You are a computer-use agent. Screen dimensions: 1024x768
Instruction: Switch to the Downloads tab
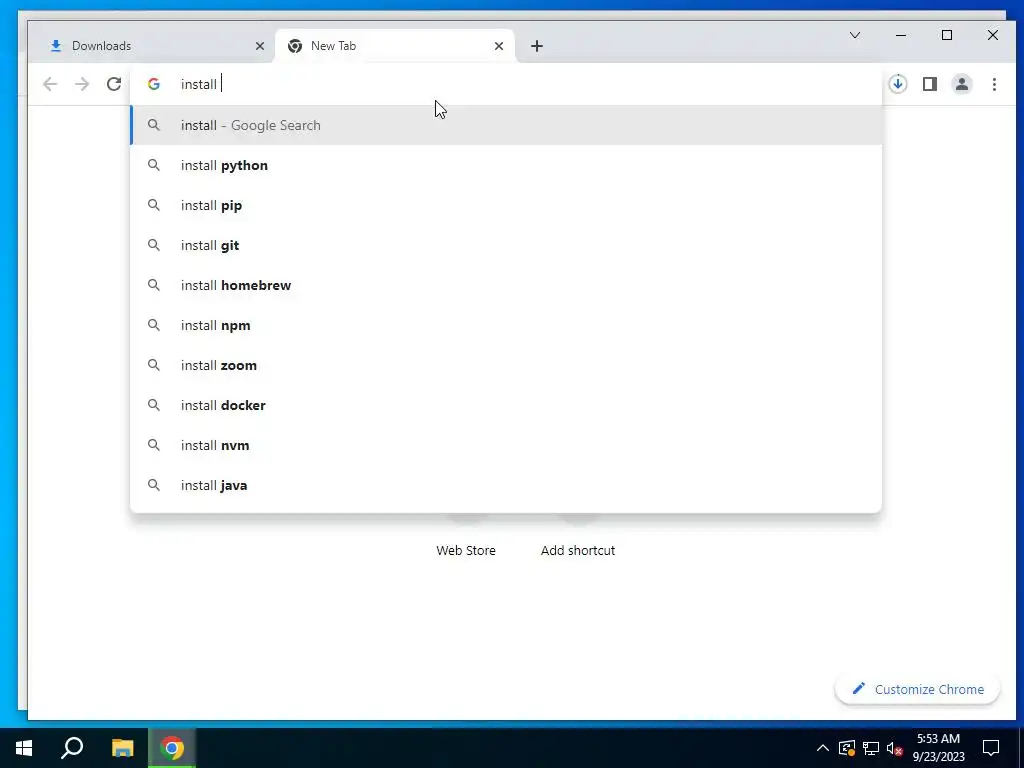tap(152, 46)
